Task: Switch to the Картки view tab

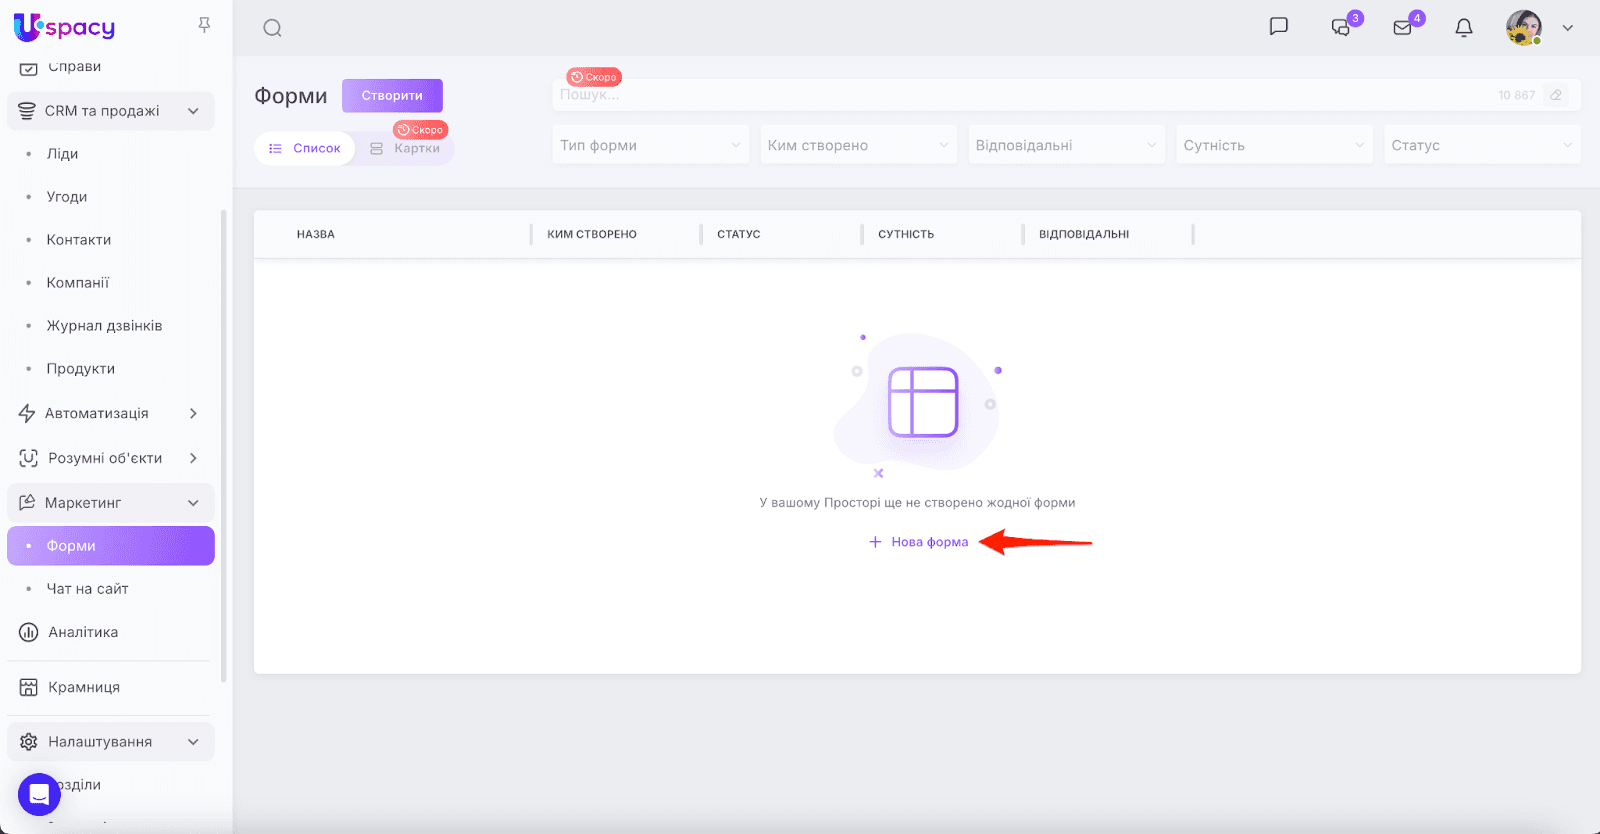Action: click(x=405, y=148)
